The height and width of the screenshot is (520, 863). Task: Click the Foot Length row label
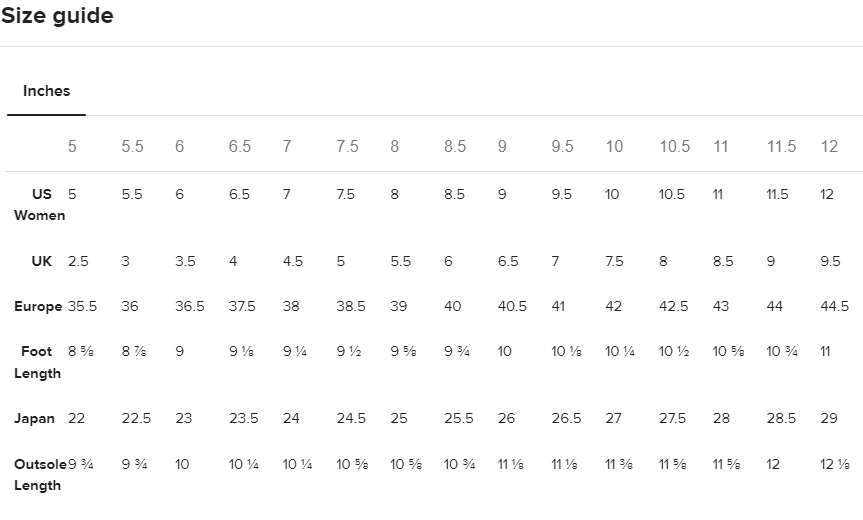click(38, 362)
